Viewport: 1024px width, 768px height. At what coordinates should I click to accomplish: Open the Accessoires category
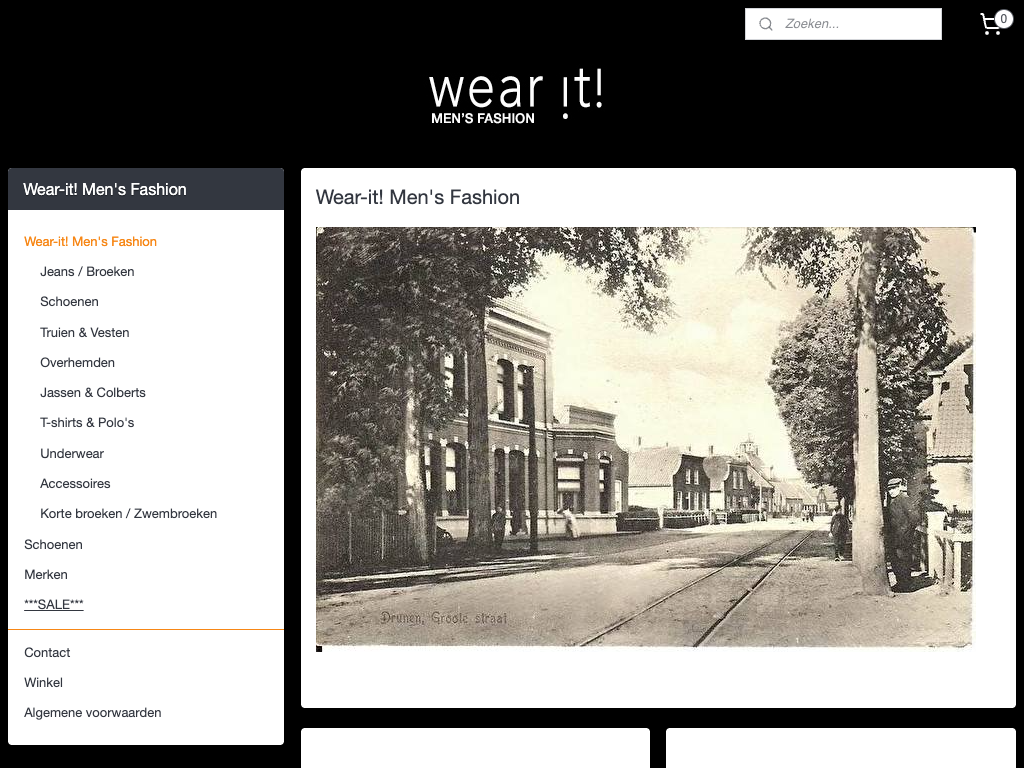[x=75, y=484]
